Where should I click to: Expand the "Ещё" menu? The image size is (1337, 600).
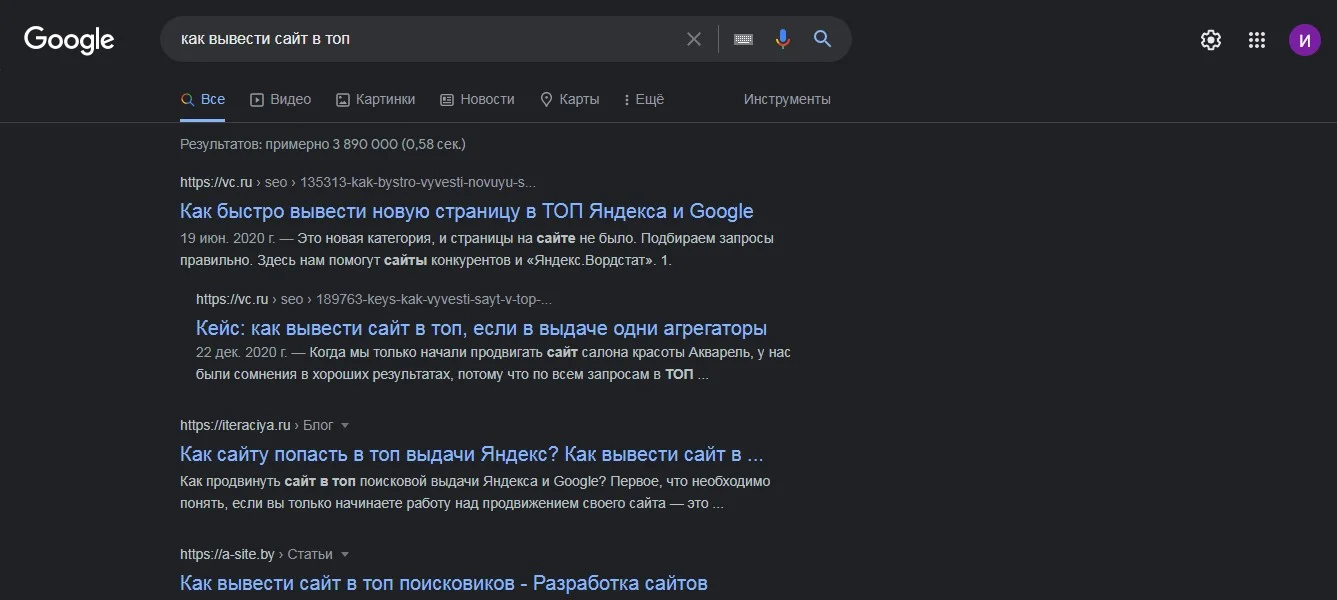pyautogui.click(x=643, y=99)
